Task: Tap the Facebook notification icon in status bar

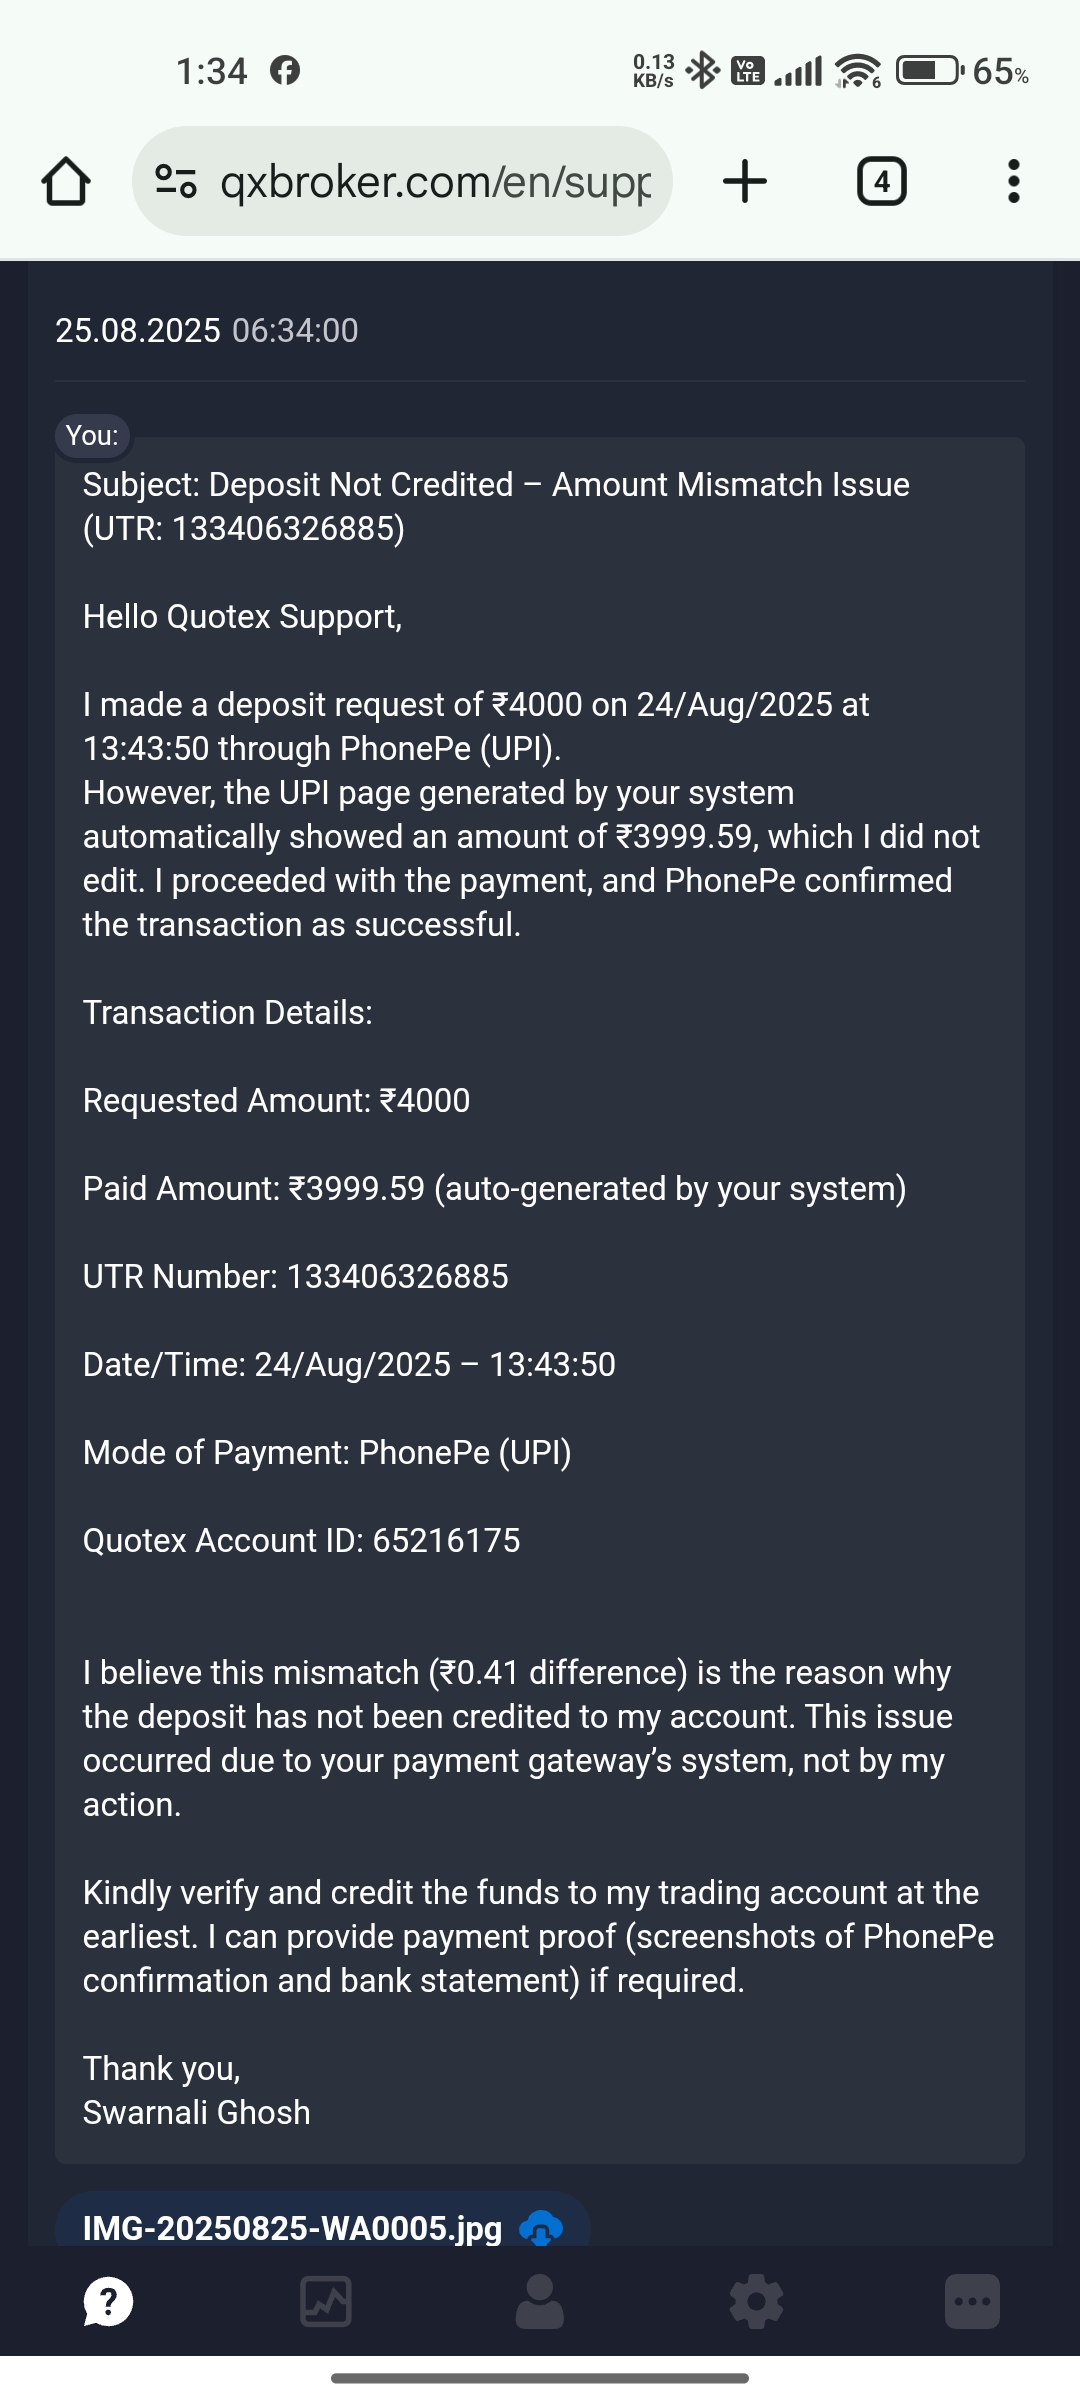Action: tap(285, 71)
